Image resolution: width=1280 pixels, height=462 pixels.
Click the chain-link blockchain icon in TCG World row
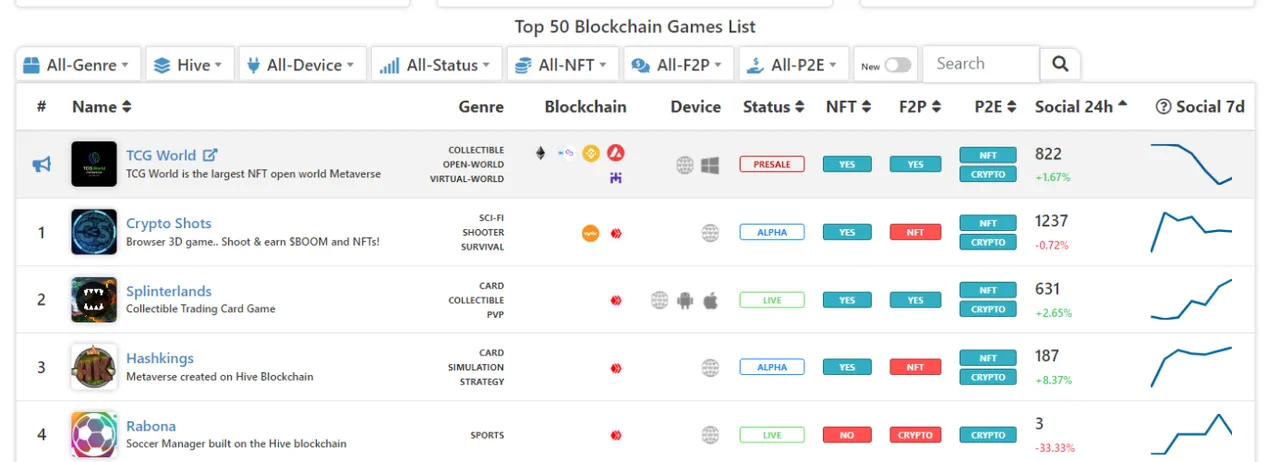click(566, 154)
